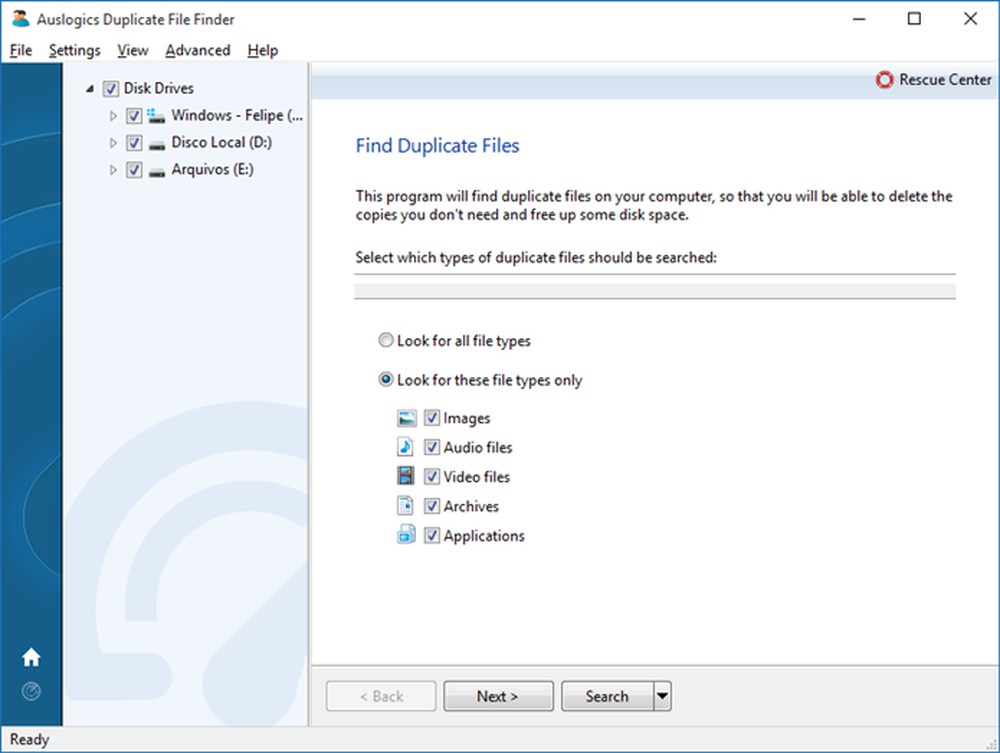Uncheck the Images checkbox

pos(432,418)
